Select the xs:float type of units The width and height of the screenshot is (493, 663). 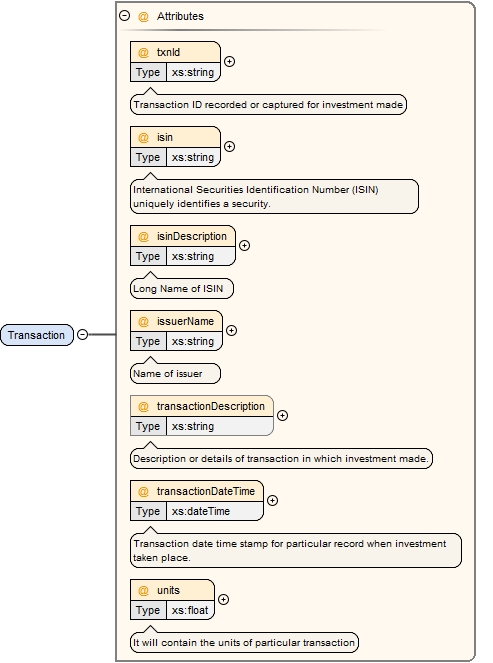pos(190,610)
